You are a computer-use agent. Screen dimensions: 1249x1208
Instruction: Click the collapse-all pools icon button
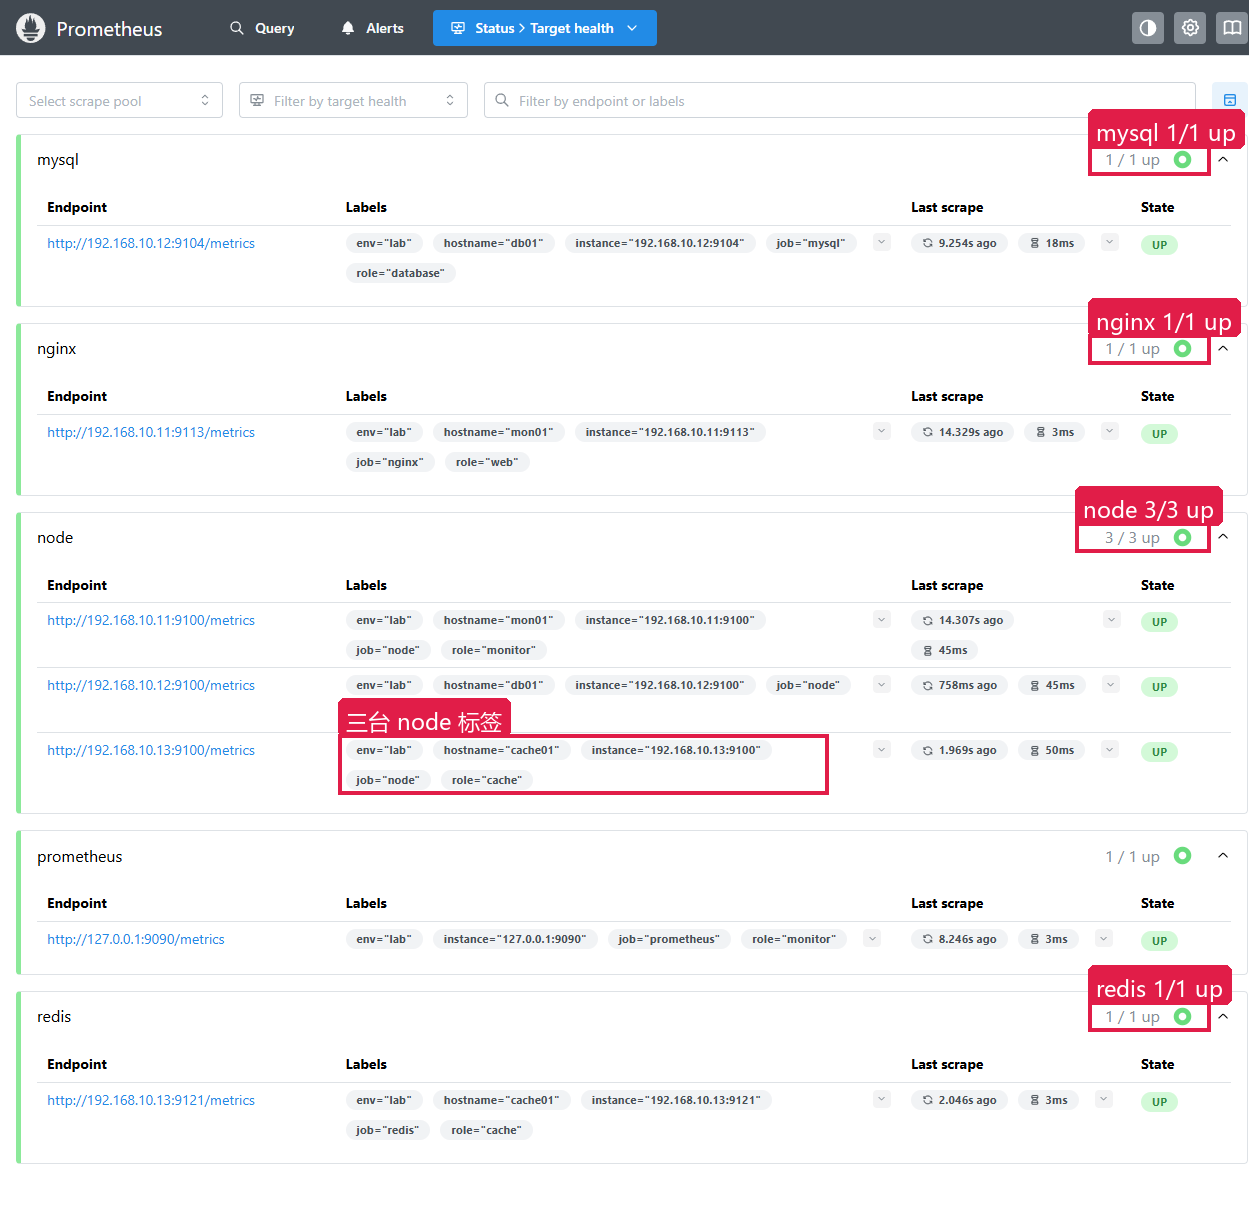(x=1230, y=100)
